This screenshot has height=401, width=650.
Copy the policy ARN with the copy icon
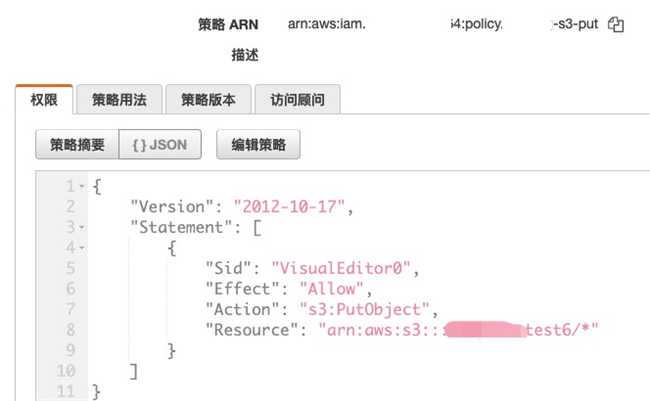pyautogui.click(x=616, y=24)
